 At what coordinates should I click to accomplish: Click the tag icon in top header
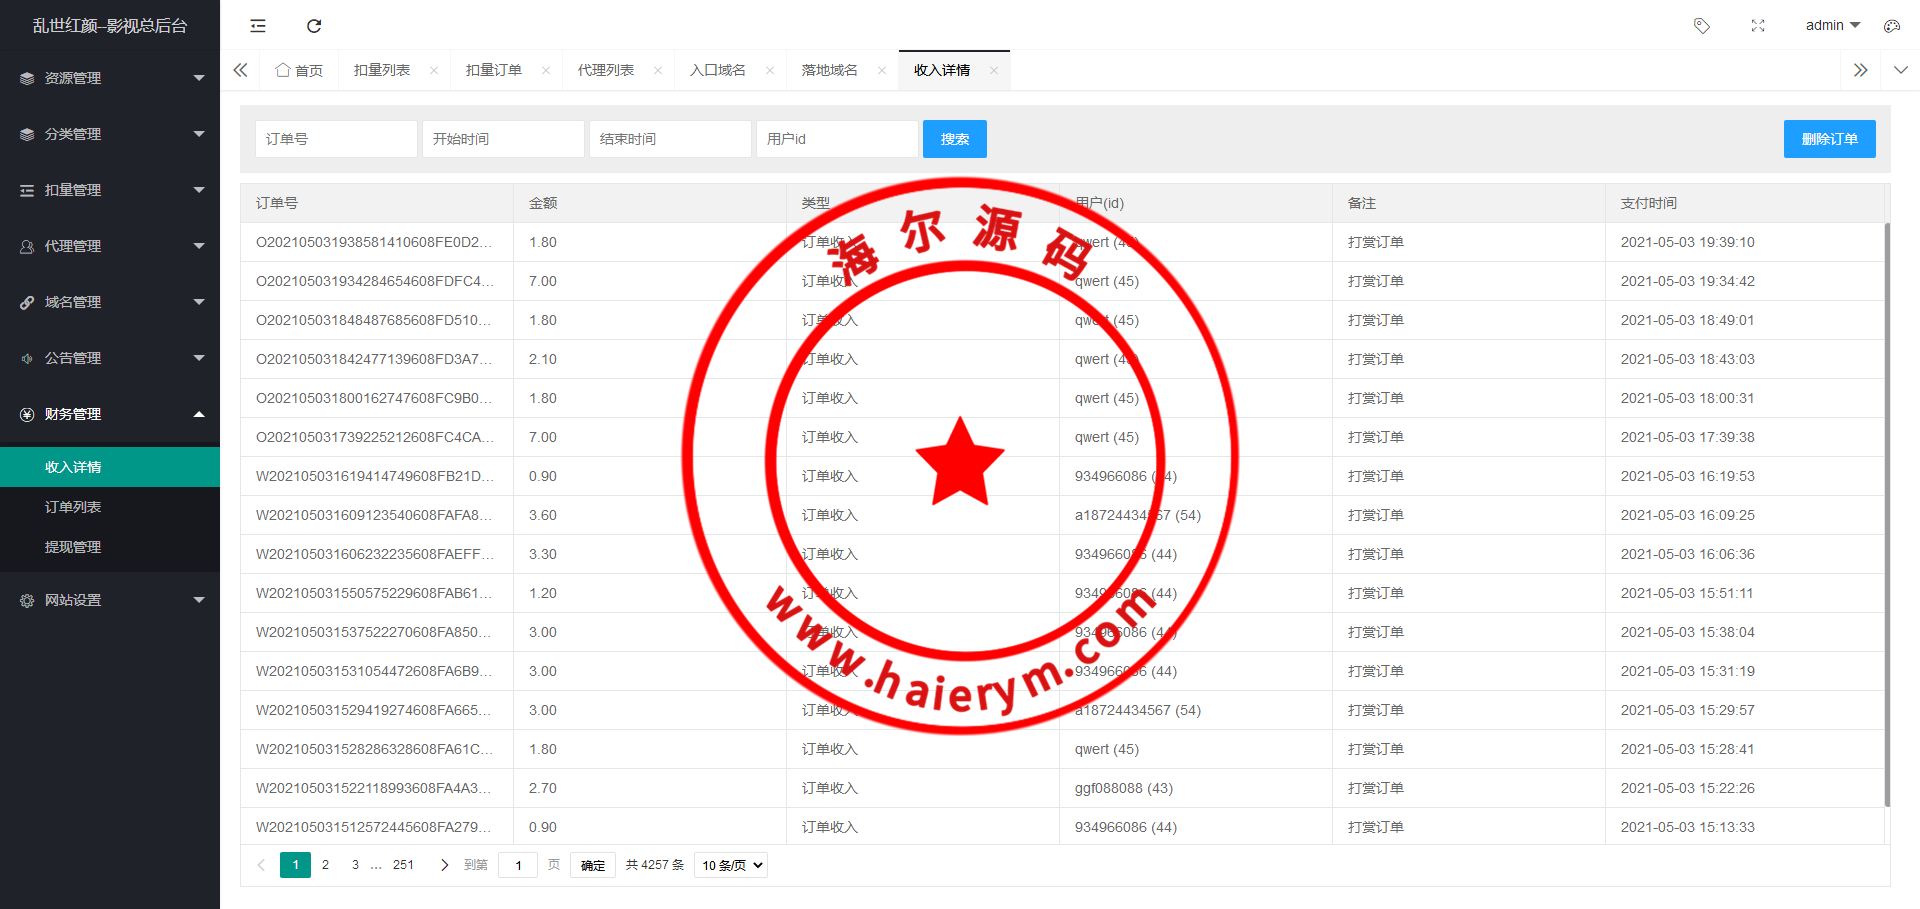[1701, 26]
